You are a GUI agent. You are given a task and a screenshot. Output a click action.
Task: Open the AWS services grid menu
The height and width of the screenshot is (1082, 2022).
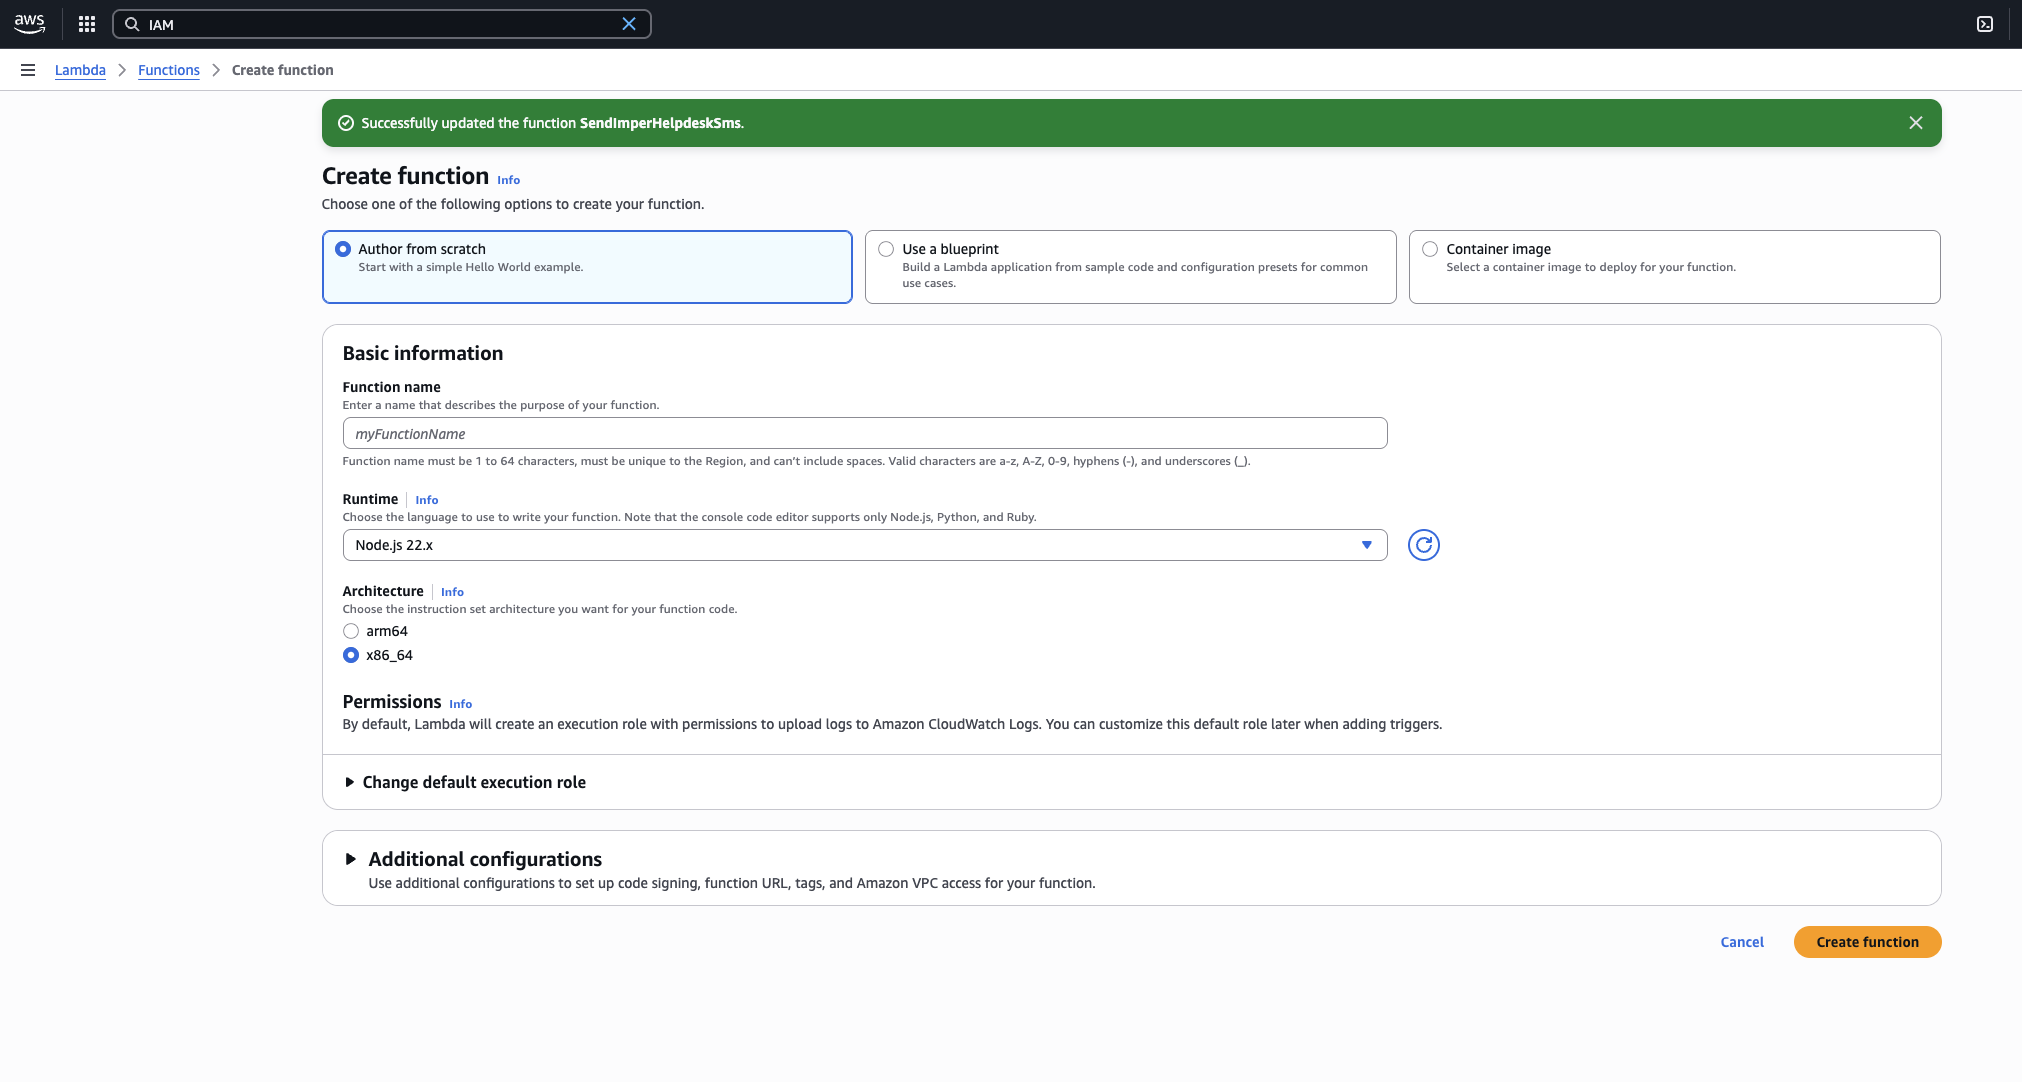pyautogui.click(x=87, y=24)
